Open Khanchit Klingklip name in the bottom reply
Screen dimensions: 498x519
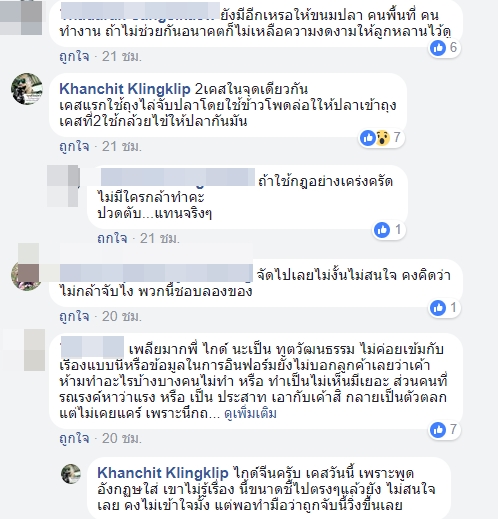click(163, 473)
